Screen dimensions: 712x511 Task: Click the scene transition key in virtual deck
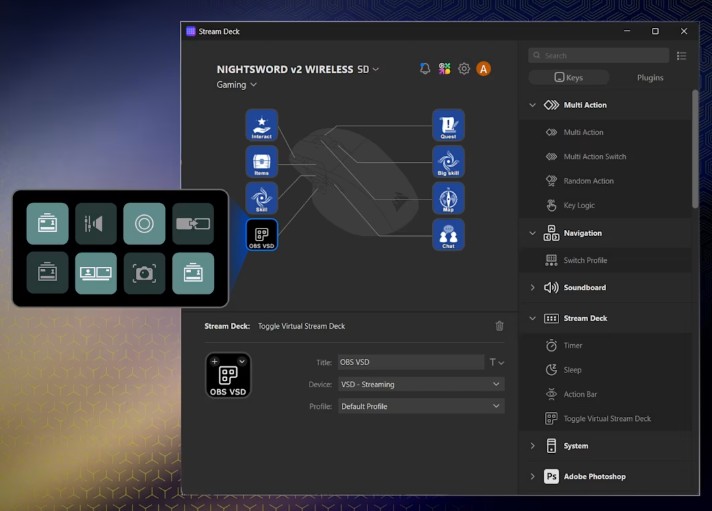pos(193,223)
